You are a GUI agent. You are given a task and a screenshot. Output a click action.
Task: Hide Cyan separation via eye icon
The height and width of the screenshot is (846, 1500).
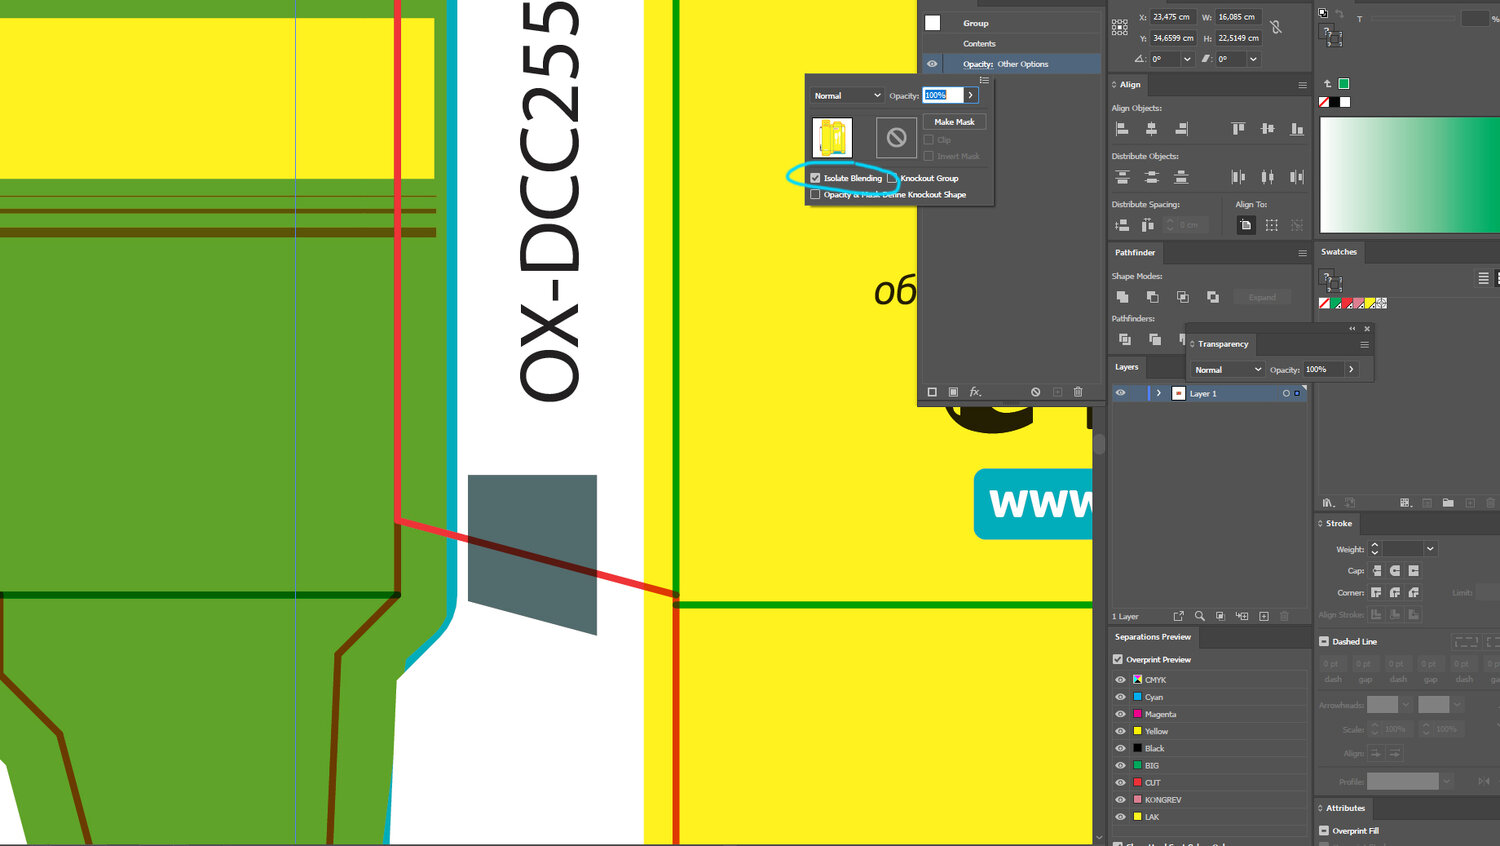(x=1120, y=697)
